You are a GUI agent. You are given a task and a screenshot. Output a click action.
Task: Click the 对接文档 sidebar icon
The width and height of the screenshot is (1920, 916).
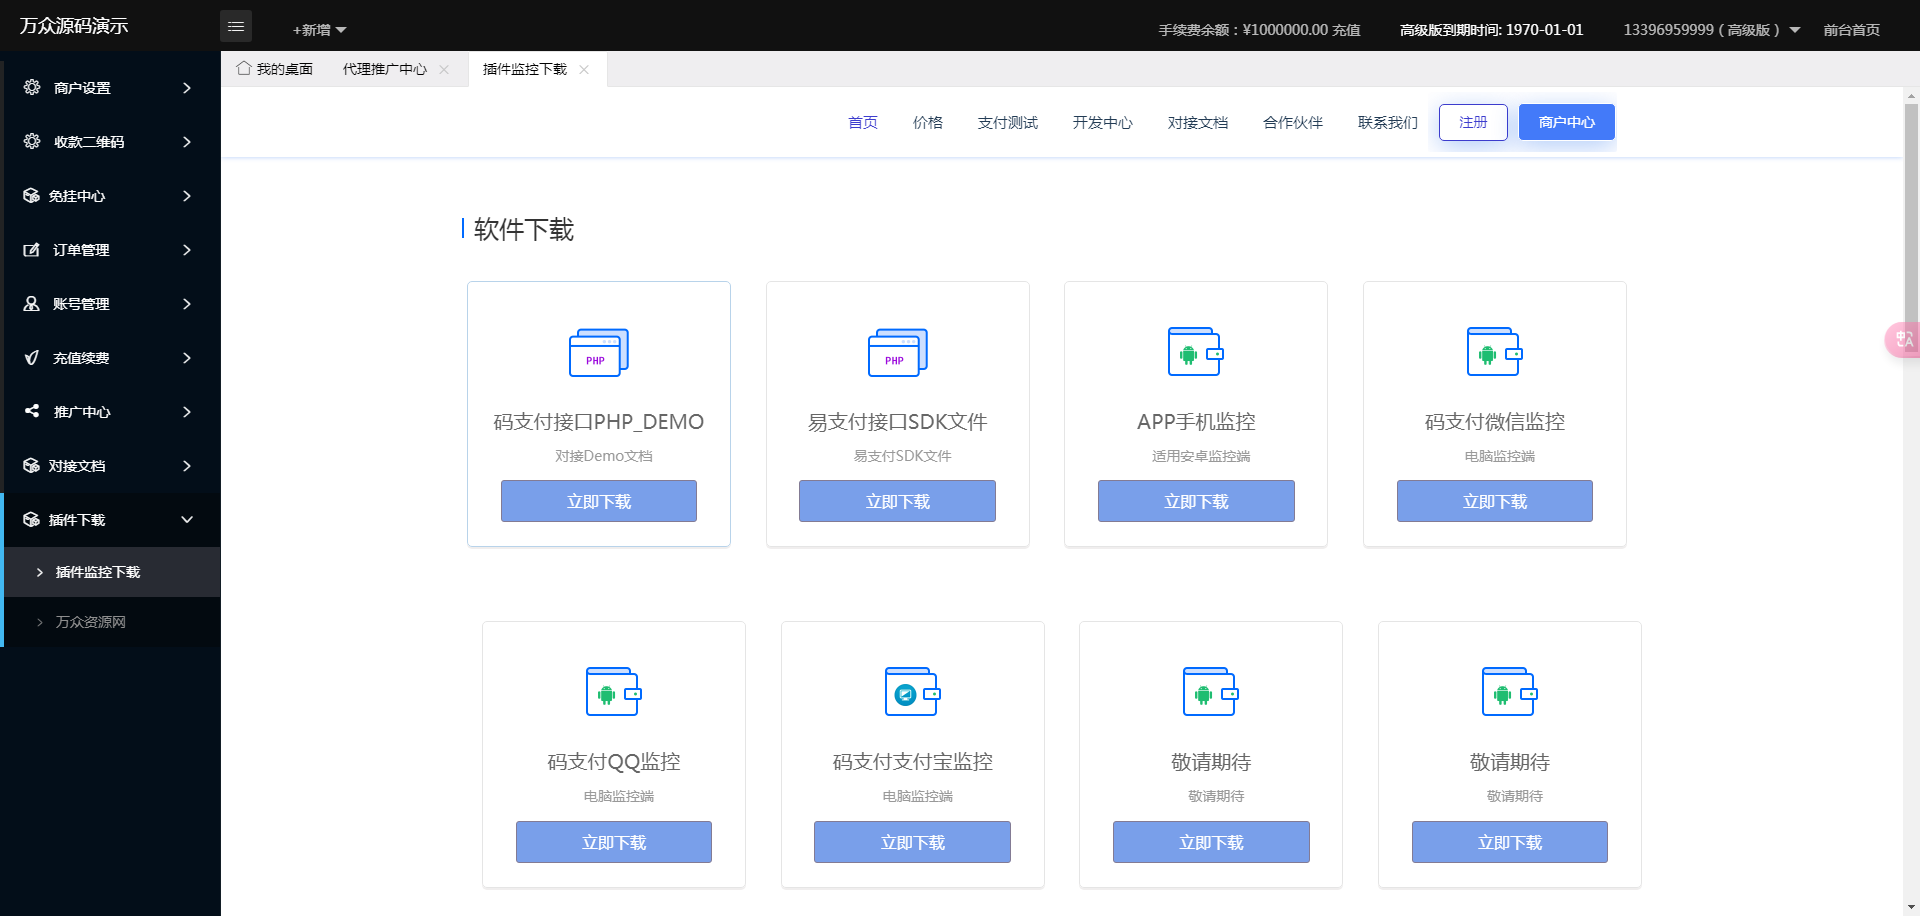(31, 466)
